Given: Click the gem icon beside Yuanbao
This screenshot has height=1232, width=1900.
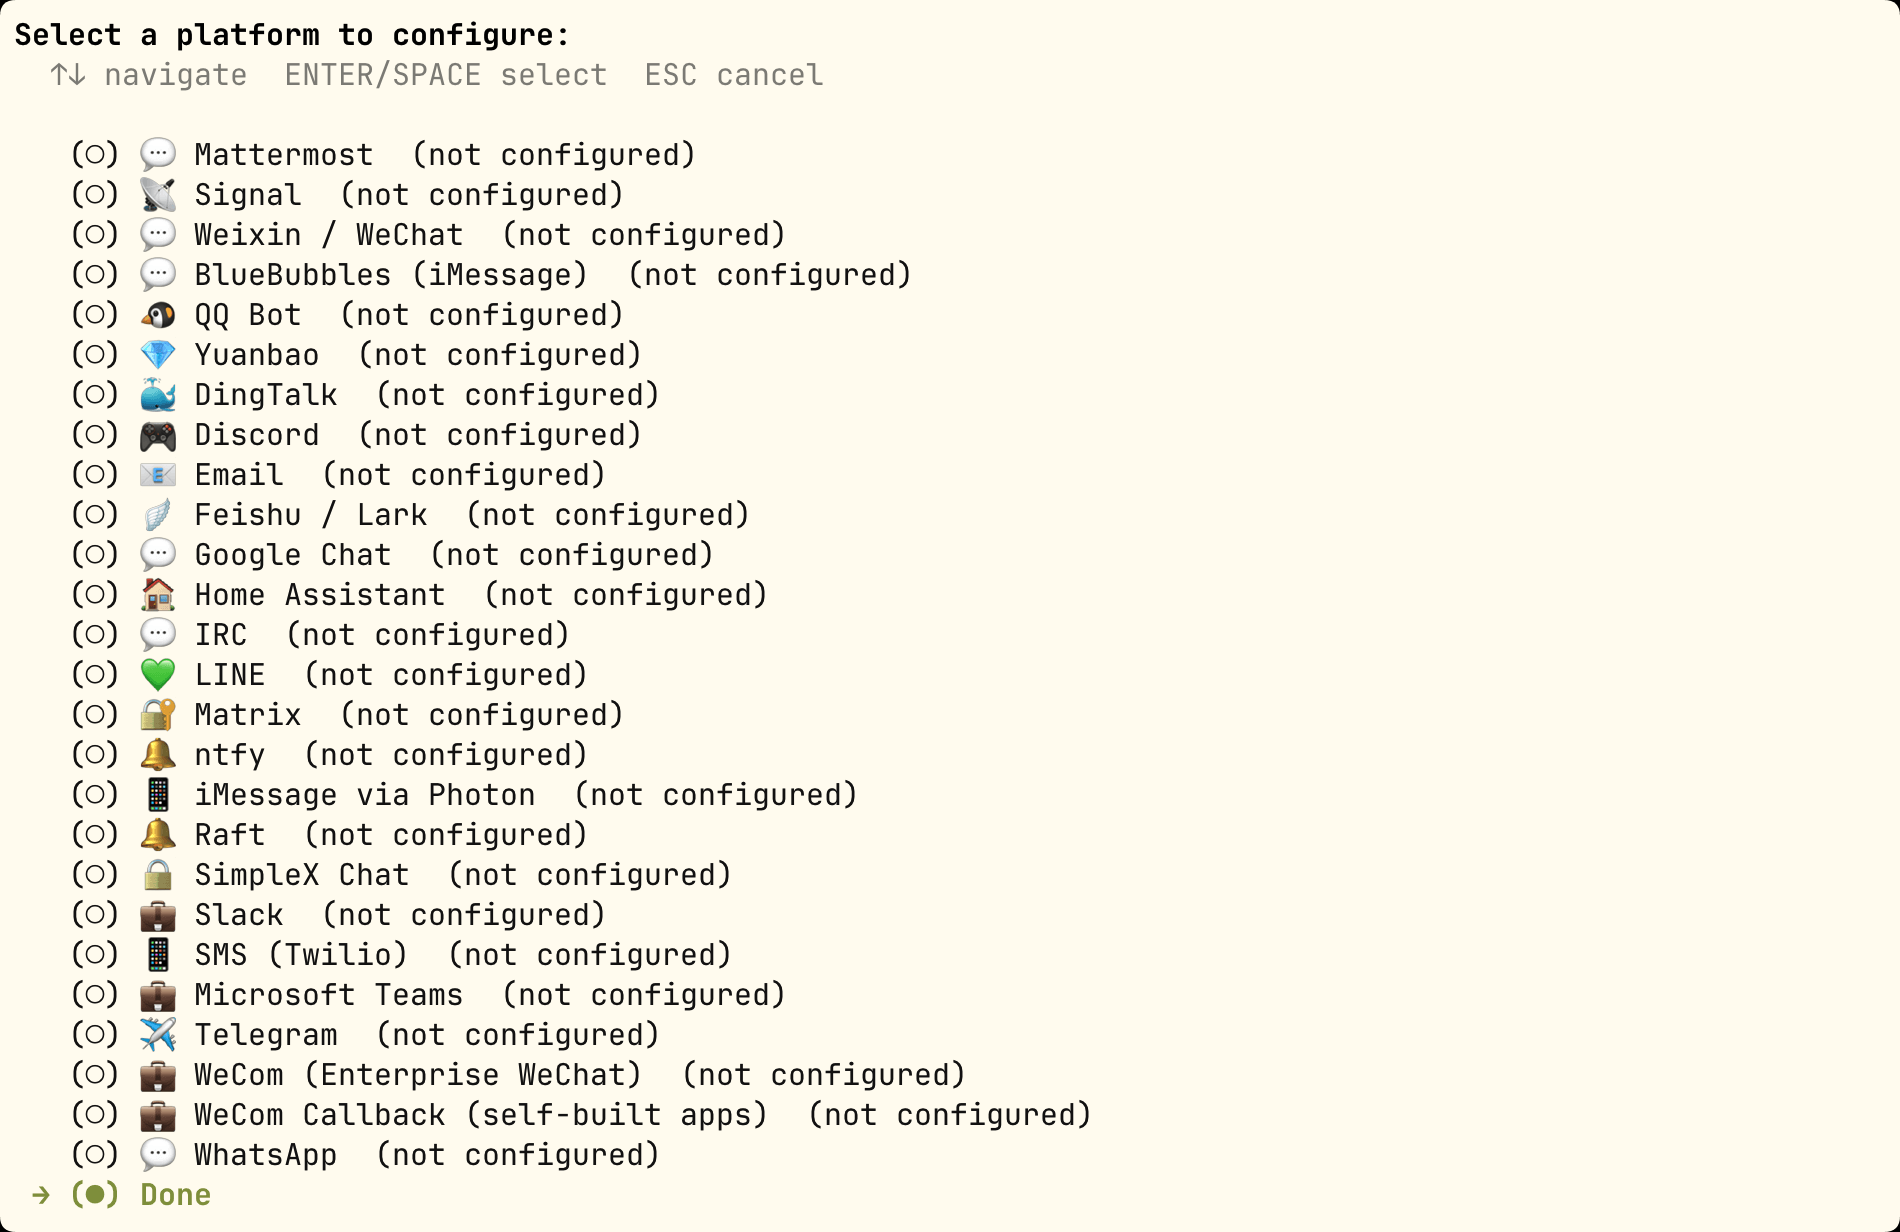Looking at the screenshot, I should click(158, 355).
